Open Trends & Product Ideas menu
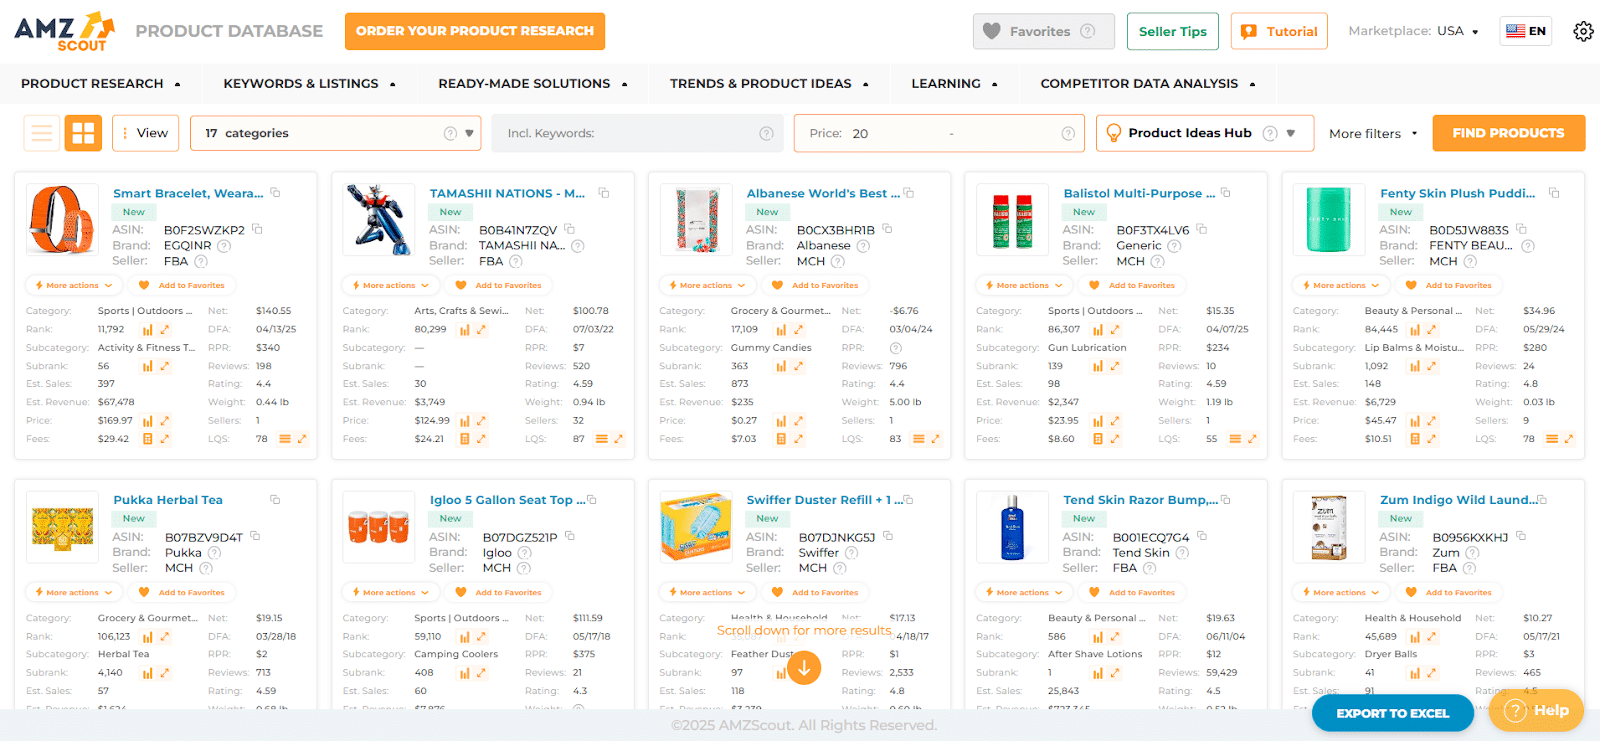This screenshot has width=1600, height=741. [x=769, y=84]
